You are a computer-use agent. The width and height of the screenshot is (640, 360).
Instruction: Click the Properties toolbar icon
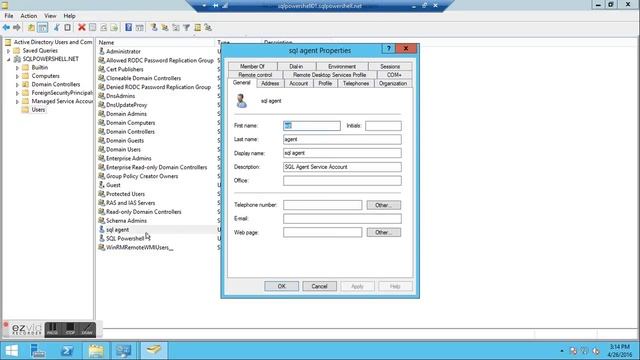point(93,27)
